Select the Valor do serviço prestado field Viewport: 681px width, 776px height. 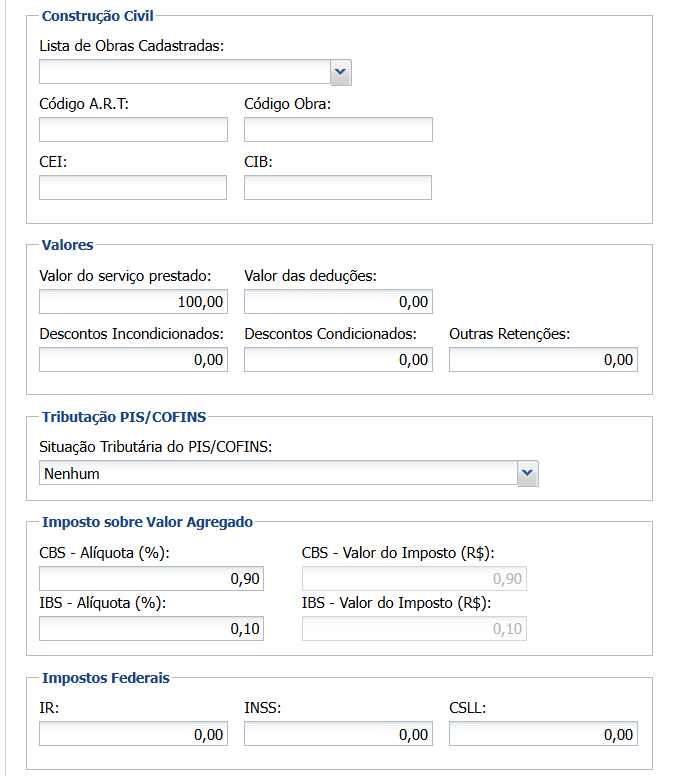133,302
